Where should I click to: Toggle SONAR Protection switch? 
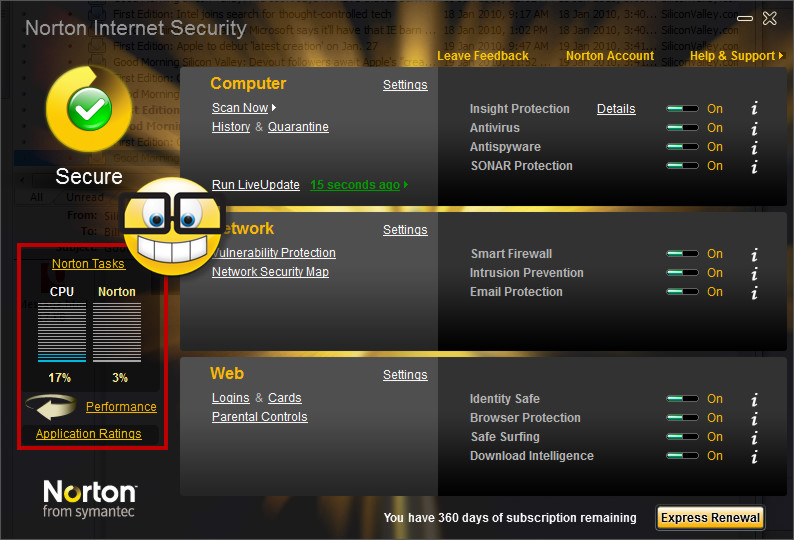click(682, 166)
